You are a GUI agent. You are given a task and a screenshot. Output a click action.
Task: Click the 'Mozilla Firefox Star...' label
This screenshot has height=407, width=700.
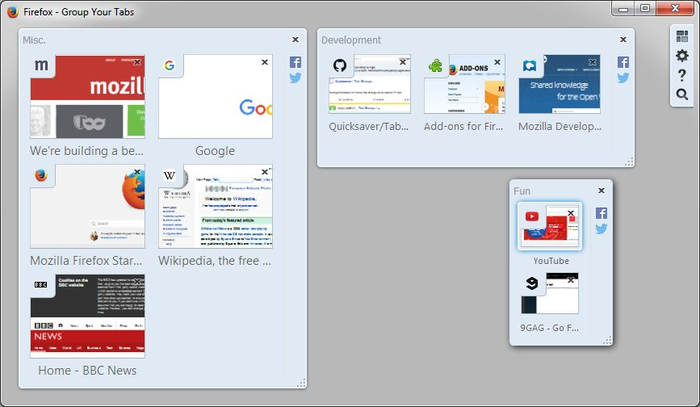tap(86, 261)
